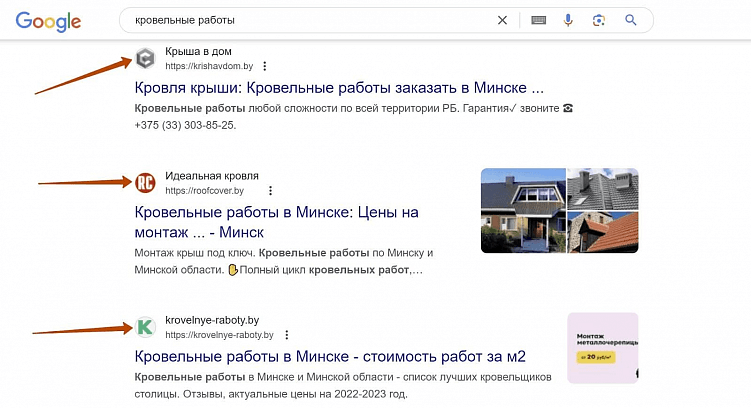751x408 pixels.
Task: Open the large house photo thumbnail
Action: (x=523, y=210)
